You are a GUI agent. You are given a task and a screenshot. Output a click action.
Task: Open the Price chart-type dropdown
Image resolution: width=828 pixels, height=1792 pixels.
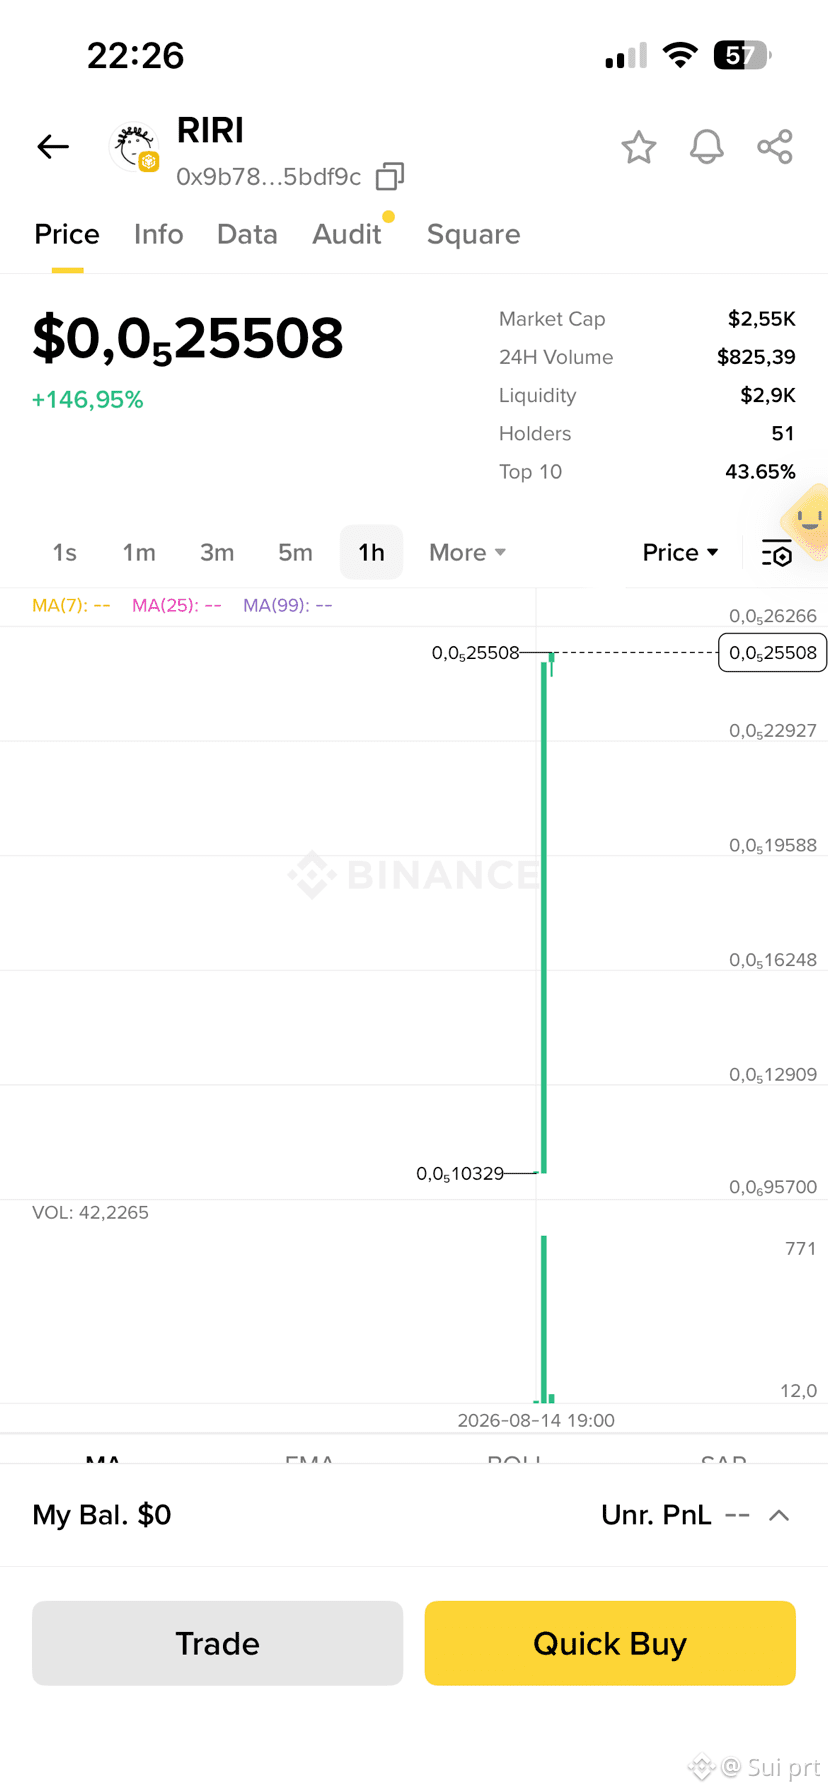pos(680,553)
